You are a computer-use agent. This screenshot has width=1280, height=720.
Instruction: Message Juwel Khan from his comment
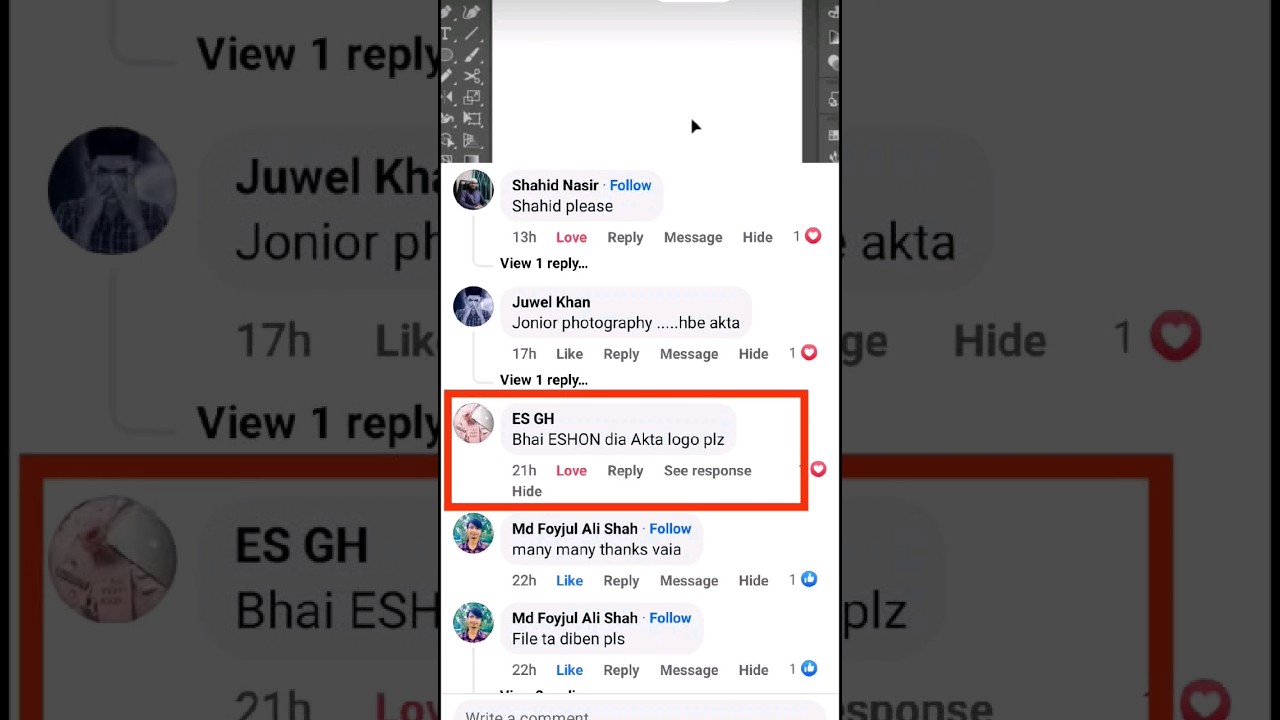tap(689, 354)
